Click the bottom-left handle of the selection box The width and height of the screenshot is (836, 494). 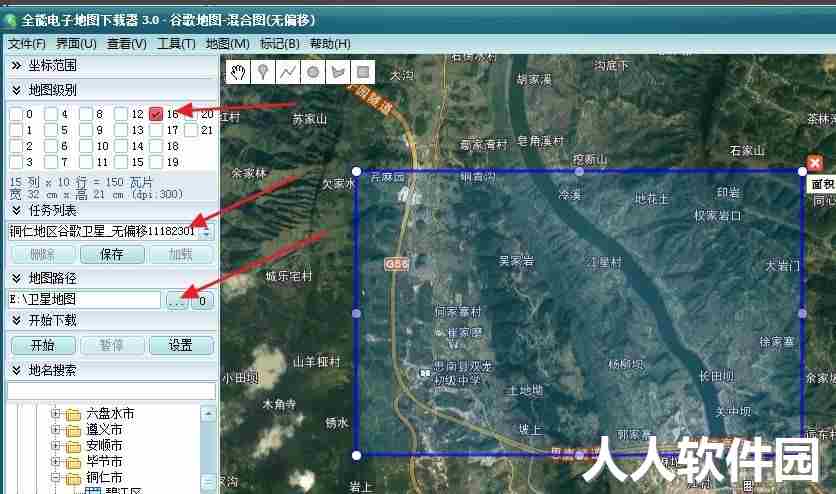357,455
